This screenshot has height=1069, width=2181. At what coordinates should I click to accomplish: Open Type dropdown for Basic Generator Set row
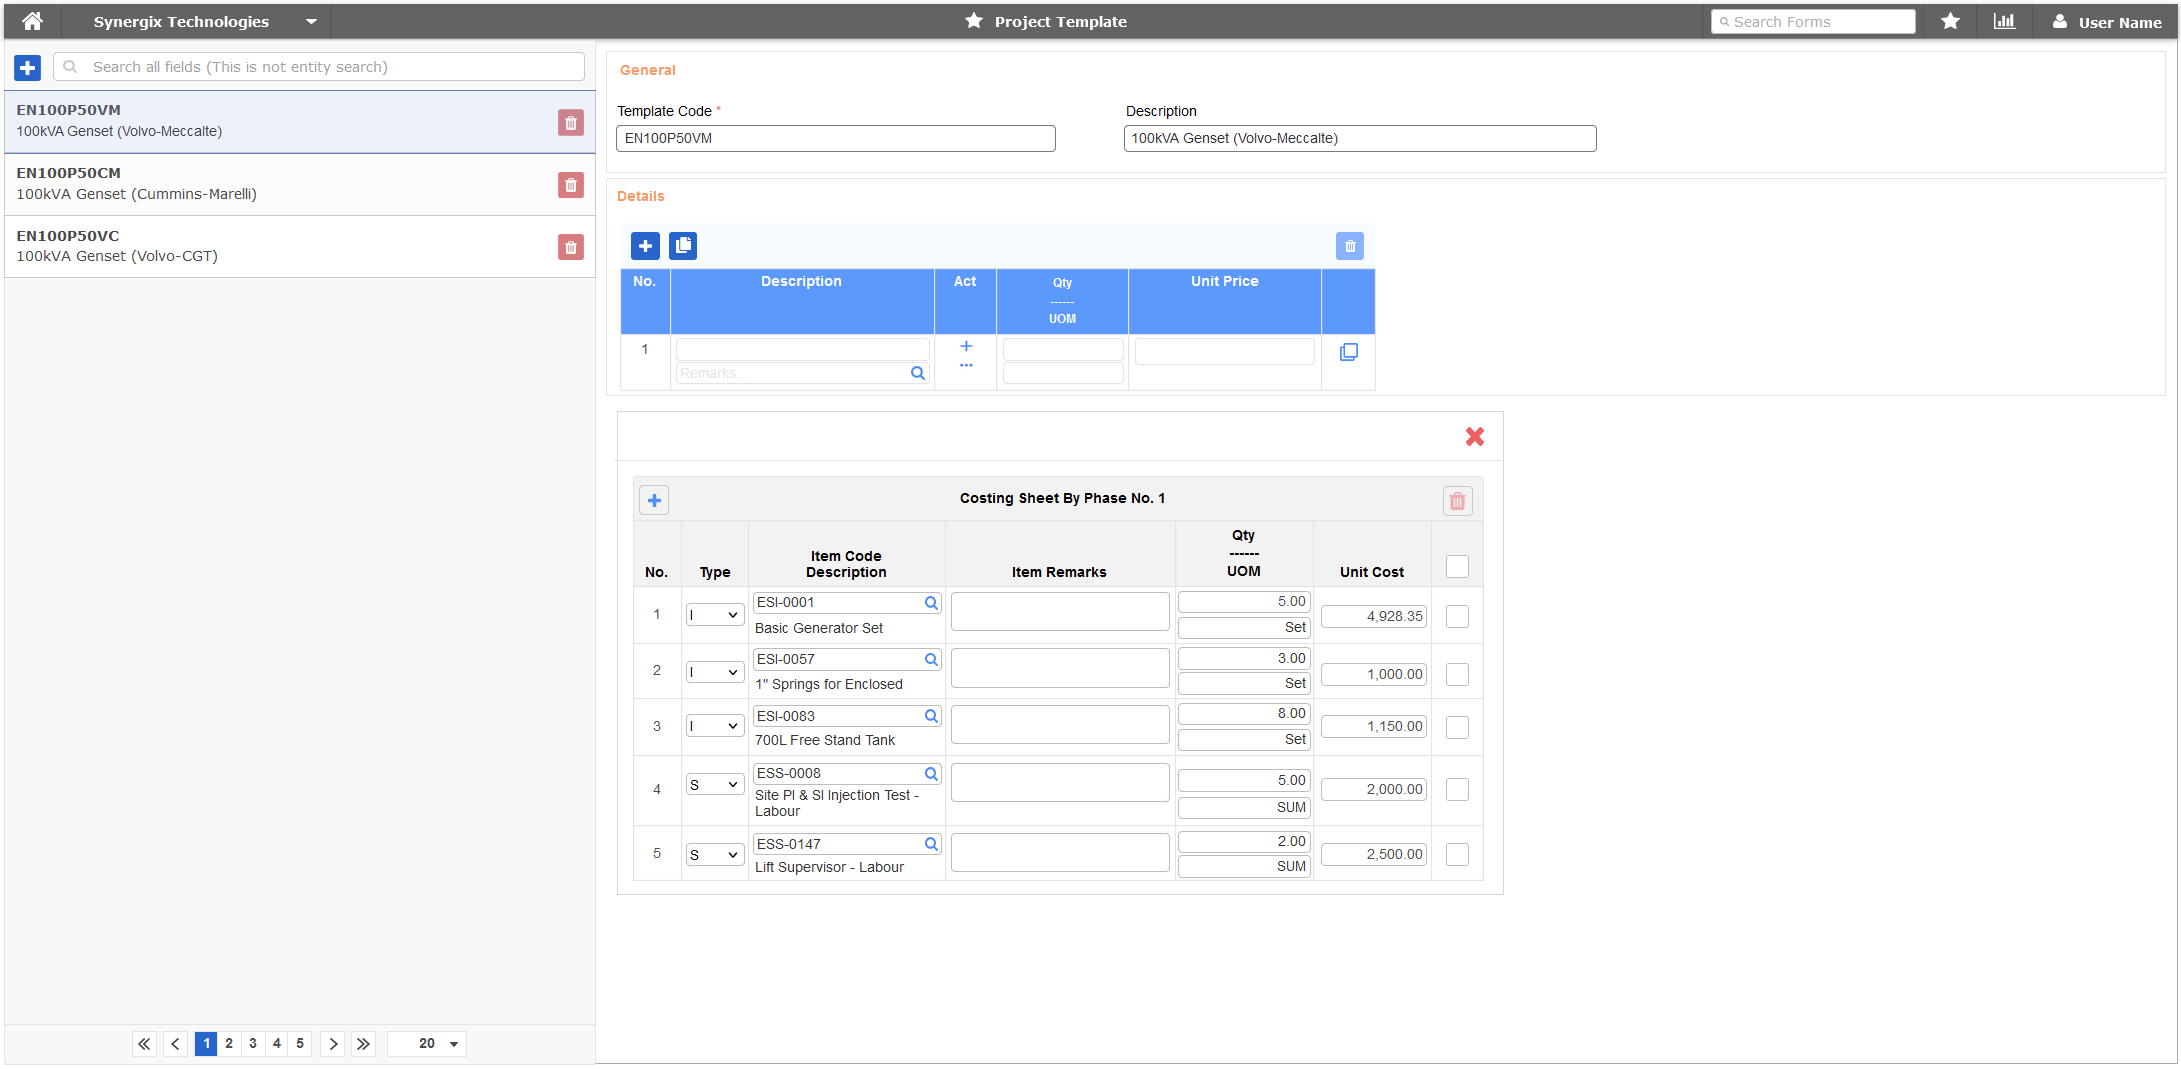pos(714,614)
